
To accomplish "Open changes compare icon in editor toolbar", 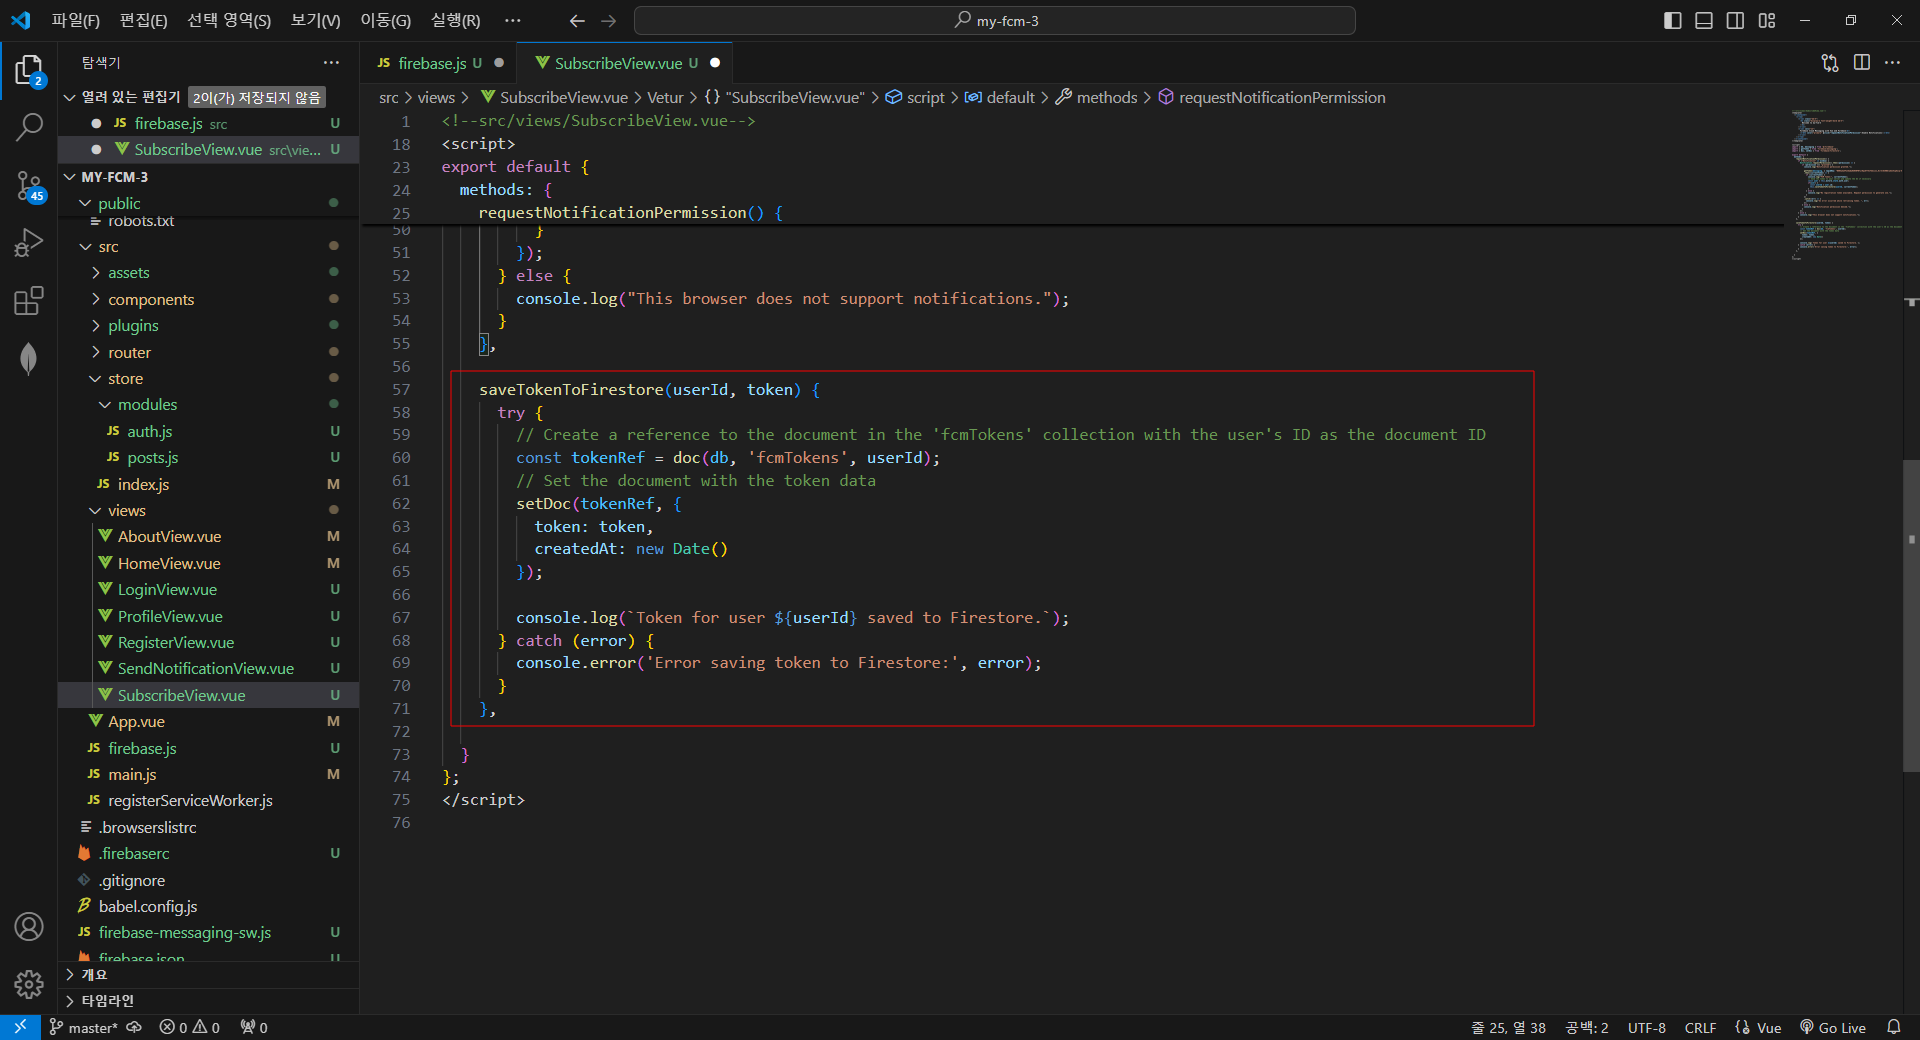I will (1830, 63).
